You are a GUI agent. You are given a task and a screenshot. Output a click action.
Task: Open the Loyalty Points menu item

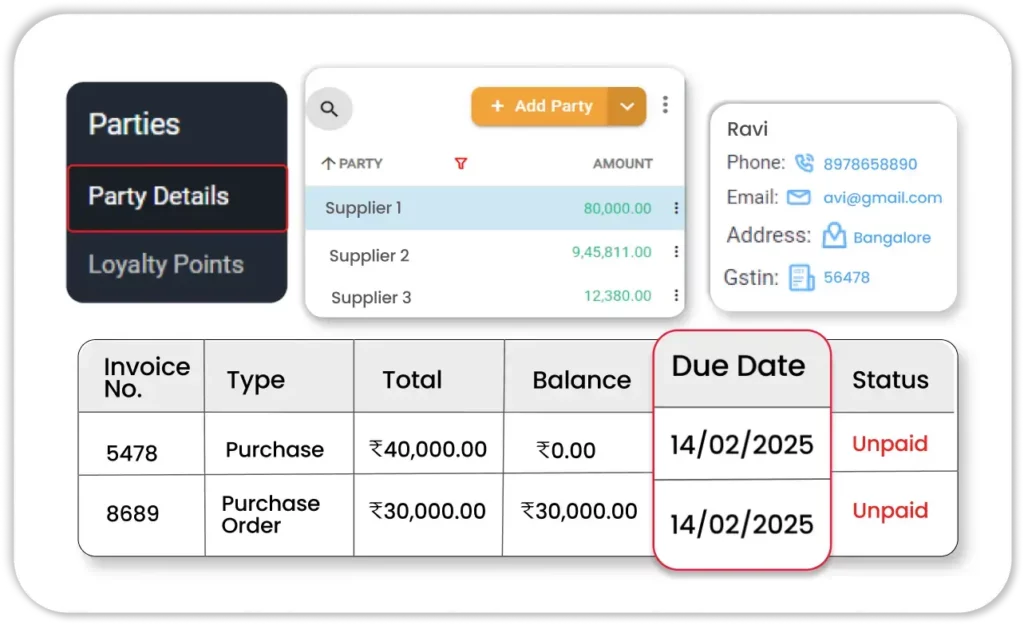coord(166,265)
